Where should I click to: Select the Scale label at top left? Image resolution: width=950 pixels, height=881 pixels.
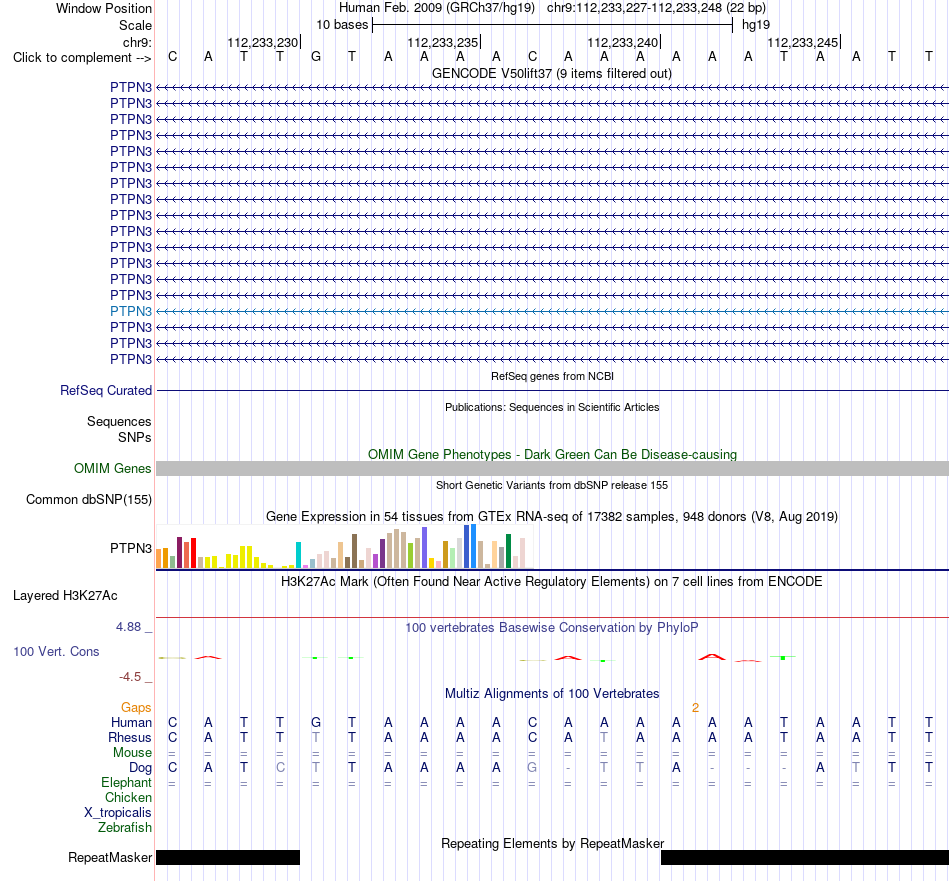point(135,25)
